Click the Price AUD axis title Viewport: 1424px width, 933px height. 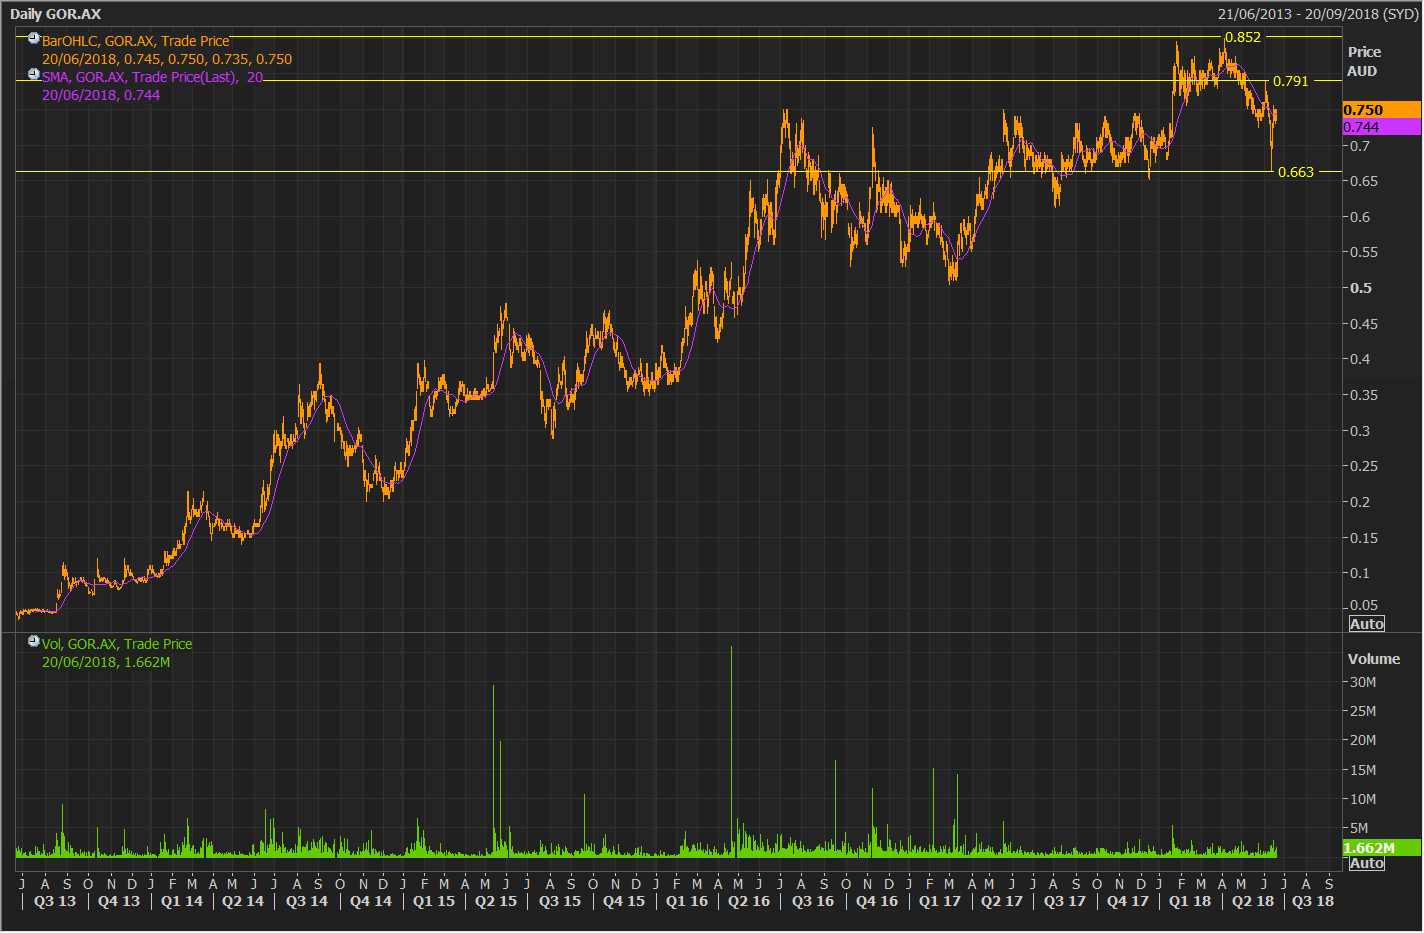[x=1364, y=61]
